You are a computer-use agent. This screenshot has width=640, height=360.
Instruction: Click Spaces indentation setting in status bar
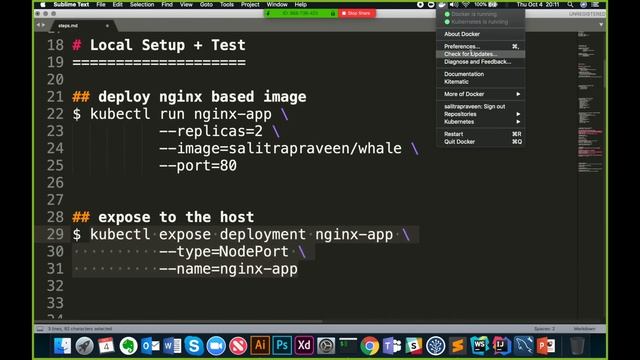point(544,329)
